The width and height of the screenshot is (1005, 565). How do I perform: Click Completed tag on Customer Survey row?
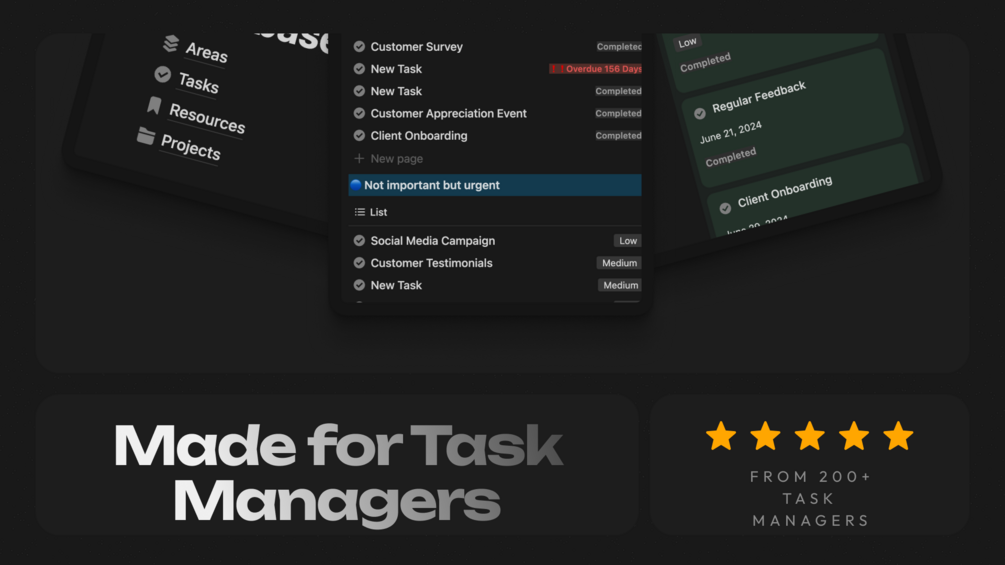619,47
